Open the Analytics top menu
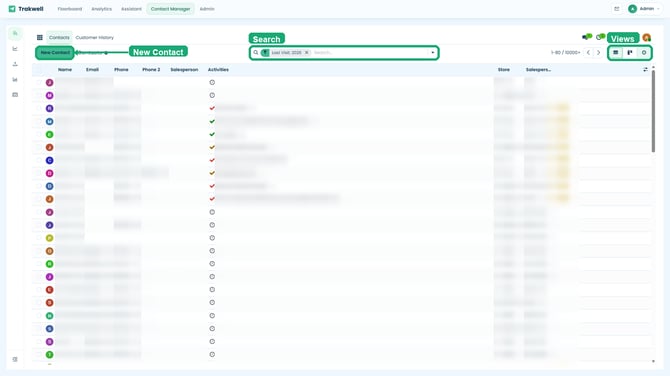This screenshot has height=376, width=670. [101, 9]
